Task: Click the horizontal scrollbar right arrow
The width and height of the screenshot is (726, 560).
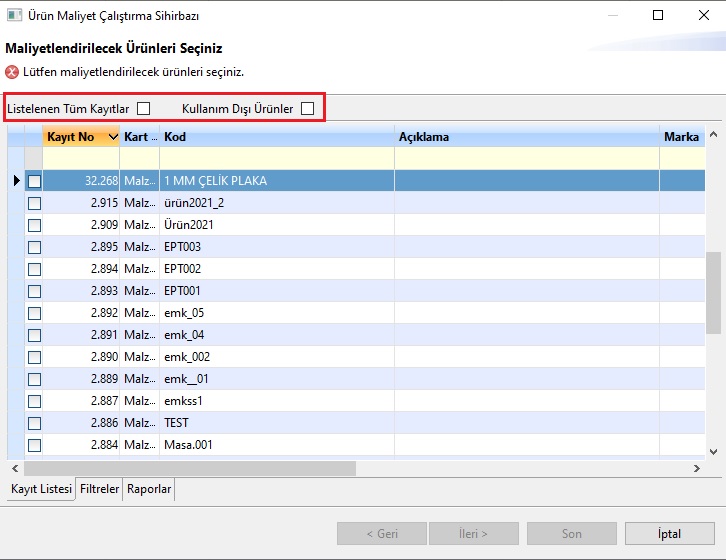Action: coord(697,468)
